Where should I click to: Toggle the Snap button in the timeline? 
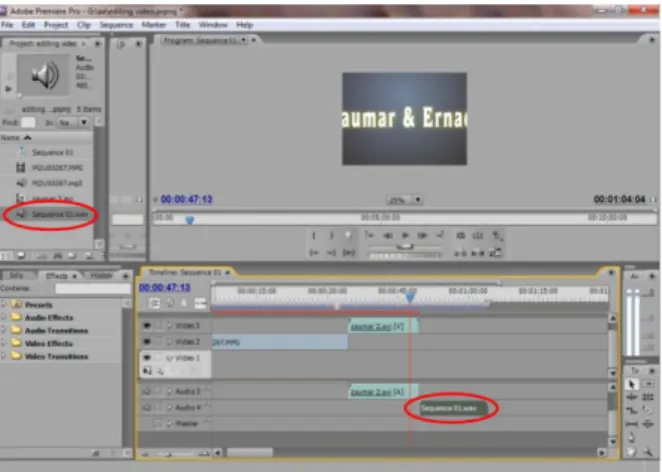(154, 303)
